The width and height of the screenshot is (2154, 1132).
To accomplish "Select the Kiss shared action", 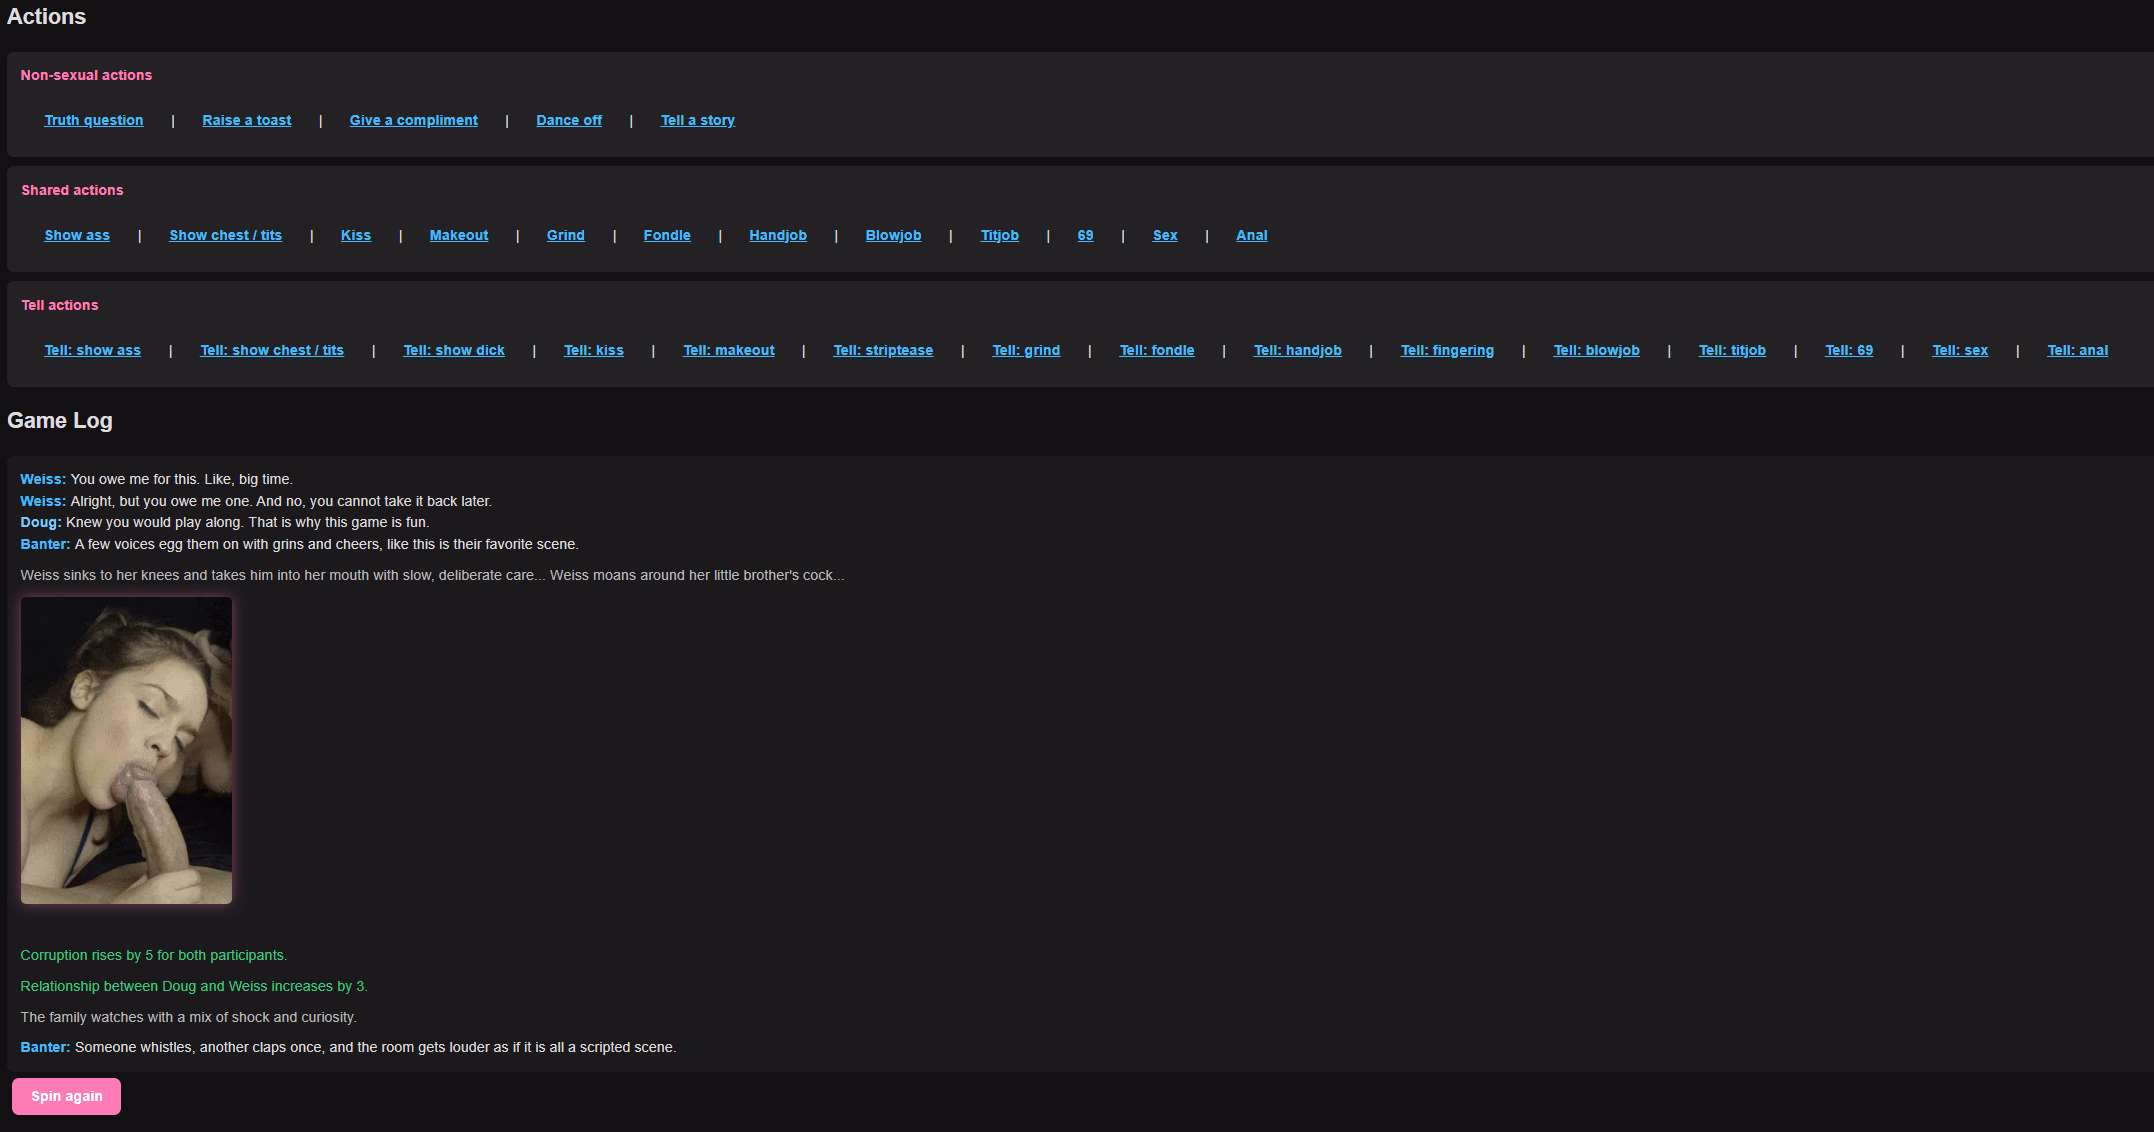I will coord(355,235).
